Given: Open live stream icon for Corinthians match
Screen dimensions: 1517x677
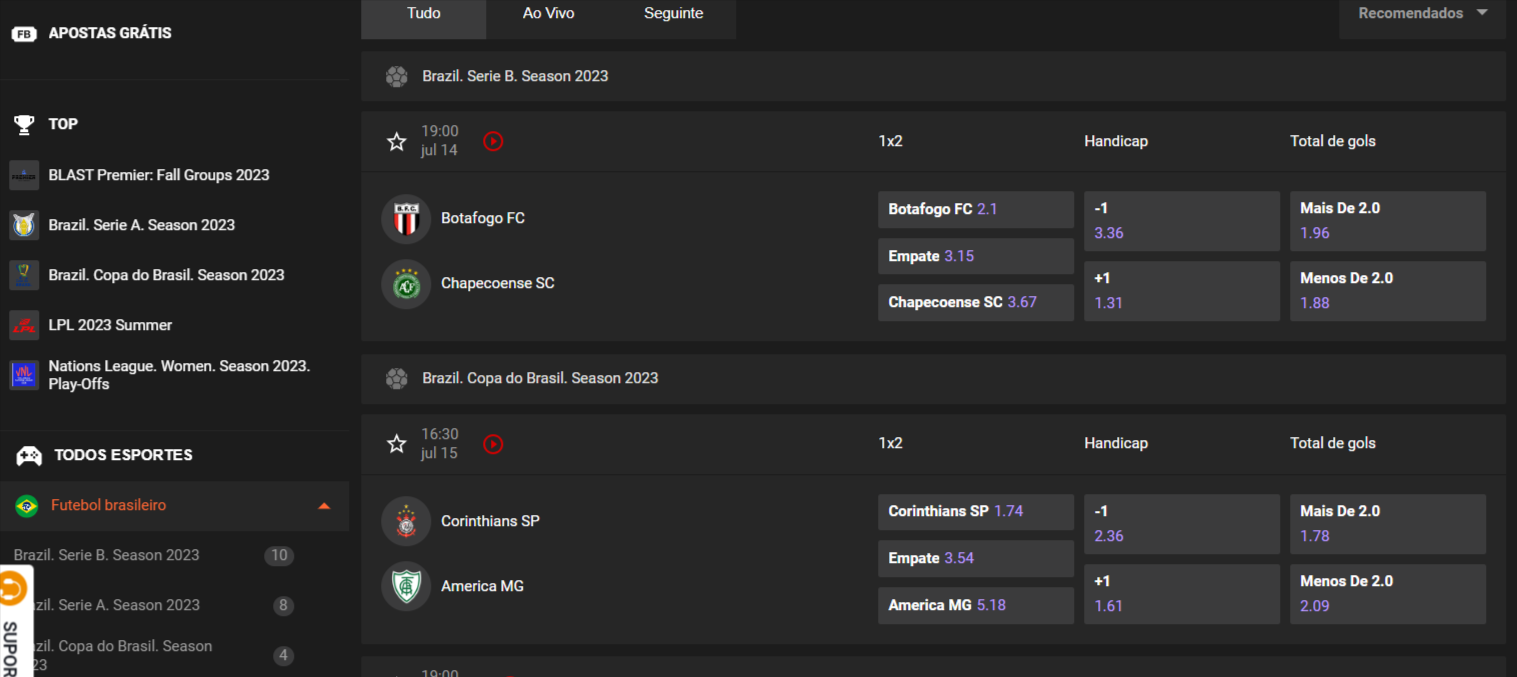Looking at the screenshot, I should (493, 444).
